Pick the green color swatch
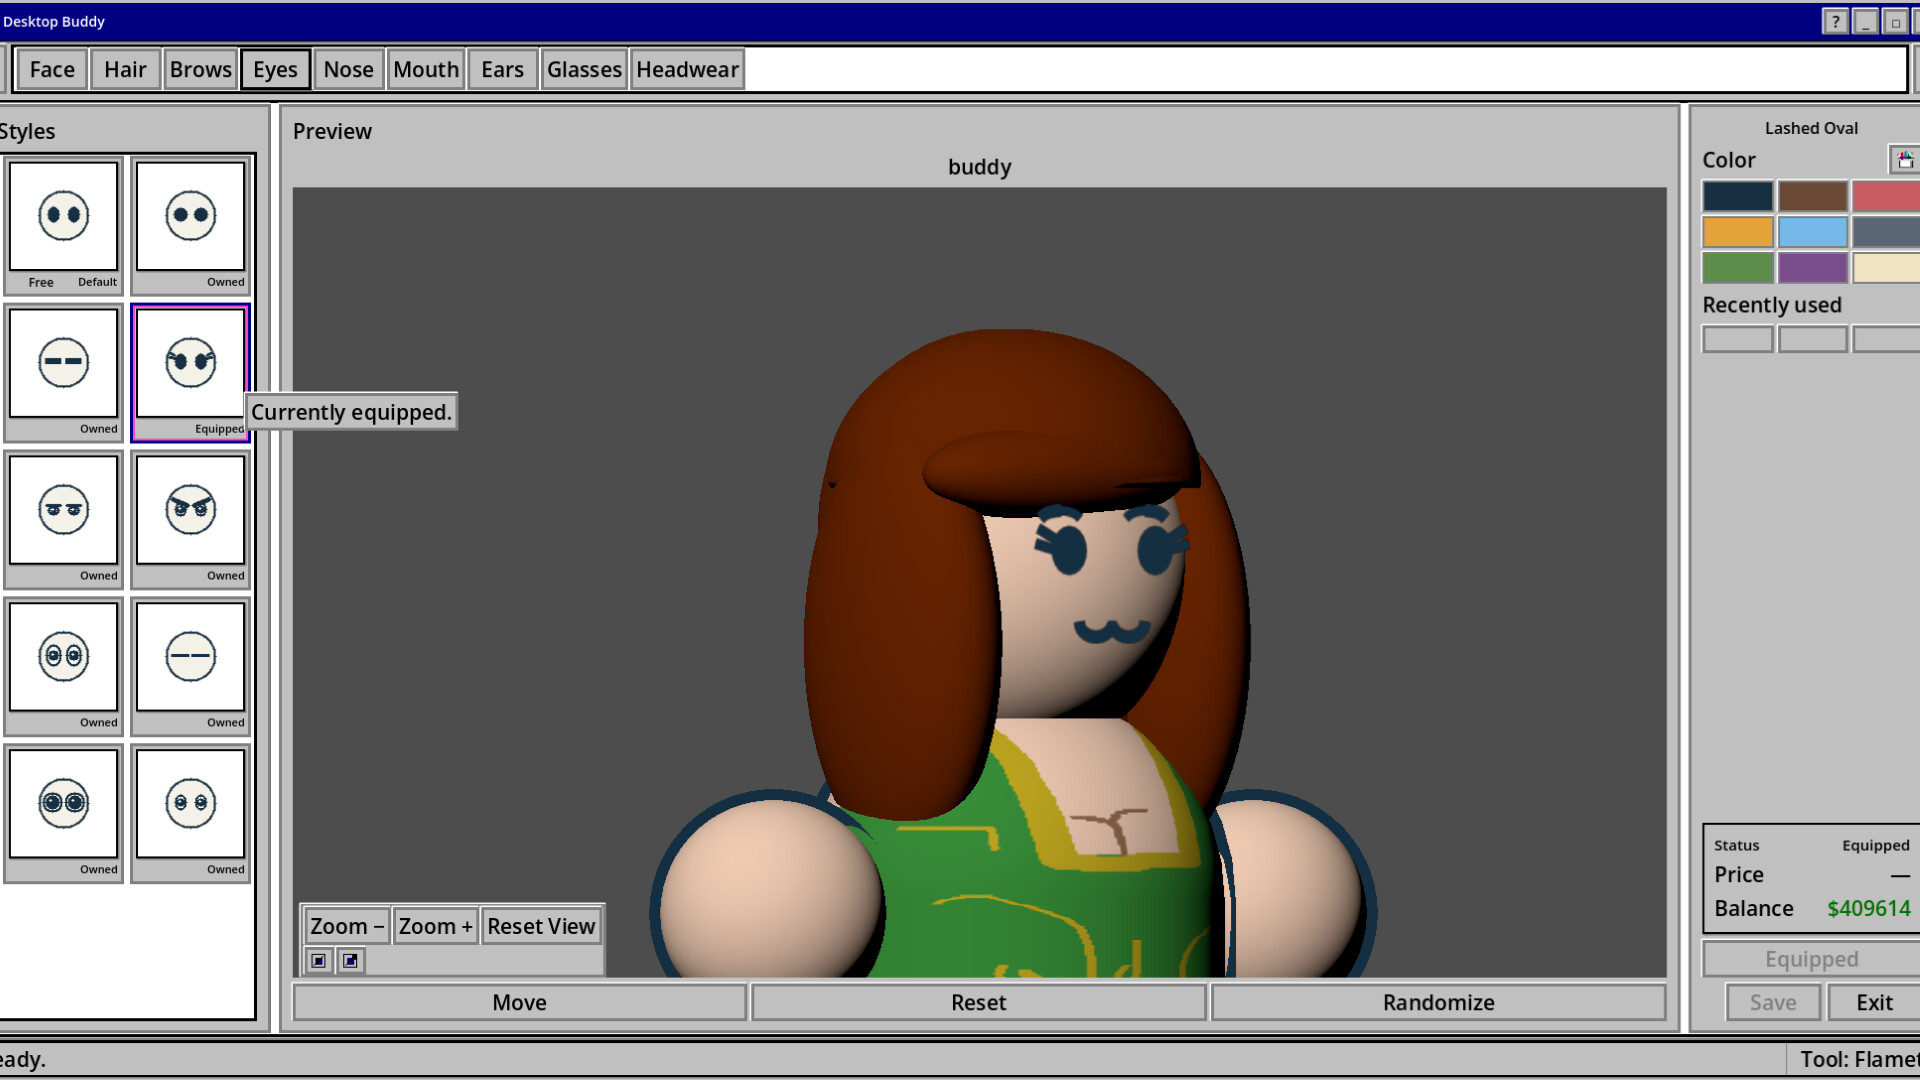The height and width of the screenshot is (1080, 1920). tap(1738, 268)
